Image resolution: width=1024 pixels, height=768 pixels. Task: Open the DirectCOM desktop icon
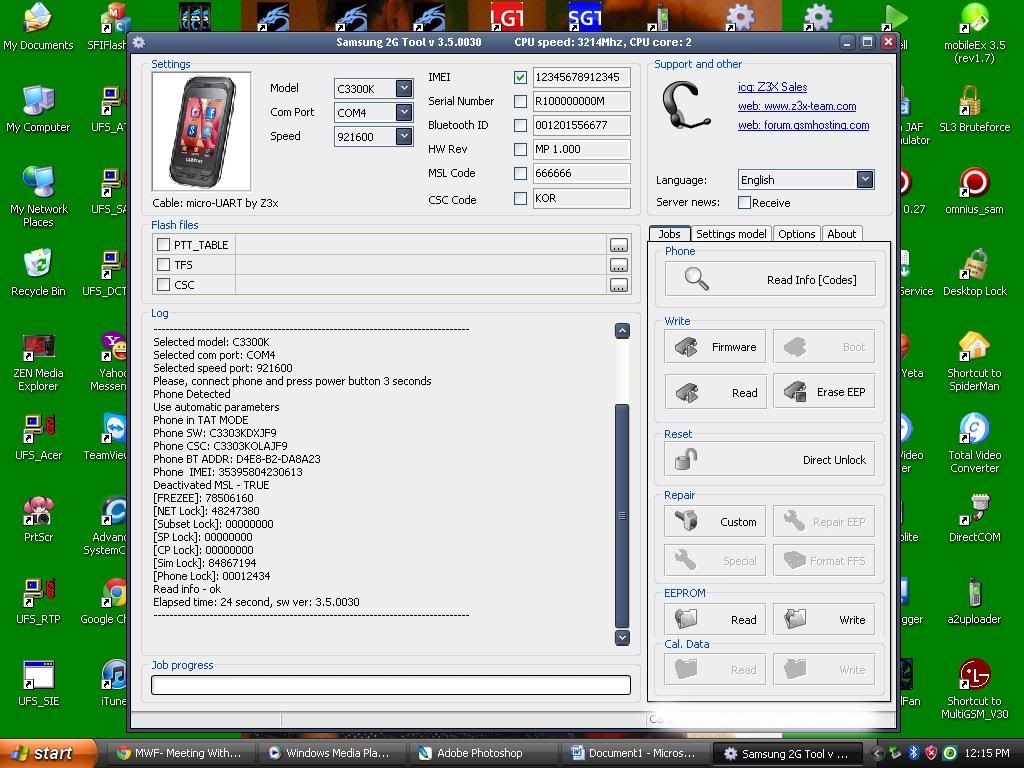pos(974,520)
